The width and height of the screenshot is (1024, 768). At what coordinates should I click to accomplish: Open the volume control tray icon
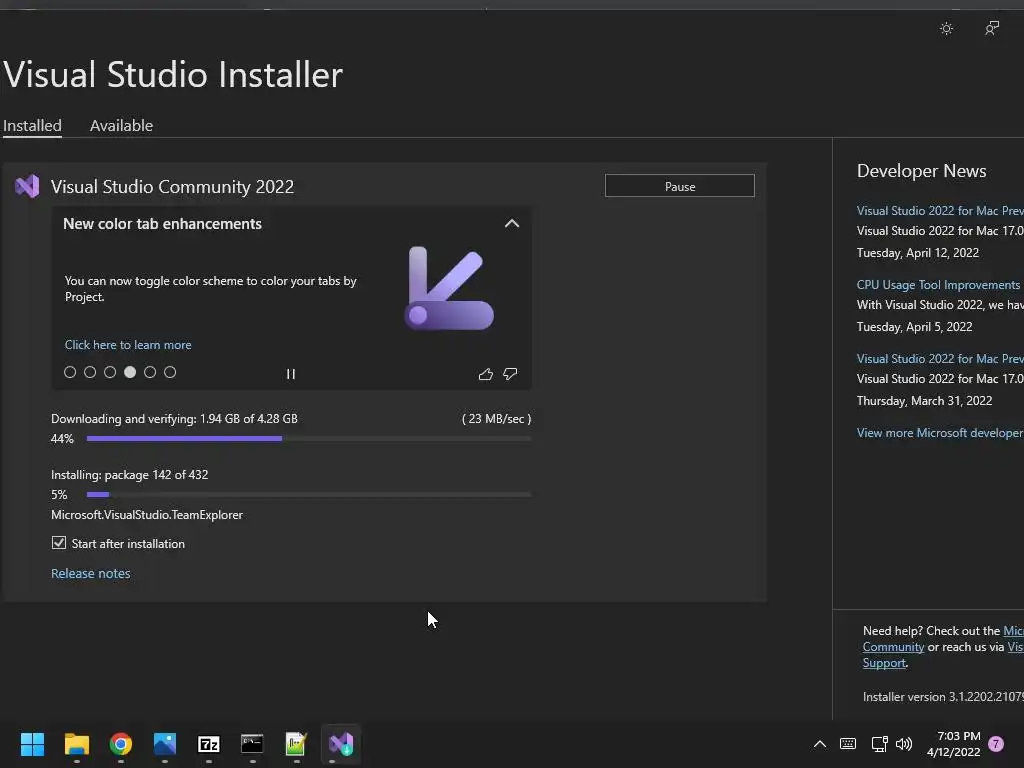(904, 744)
